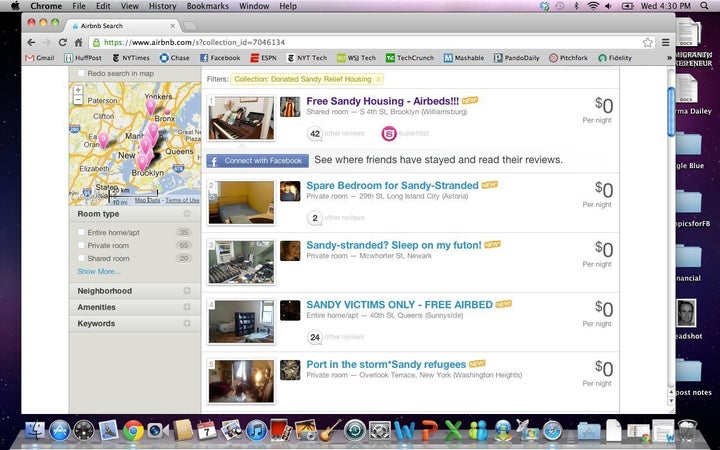Click the page vertical scrollbar thumb

click(671, 112)
